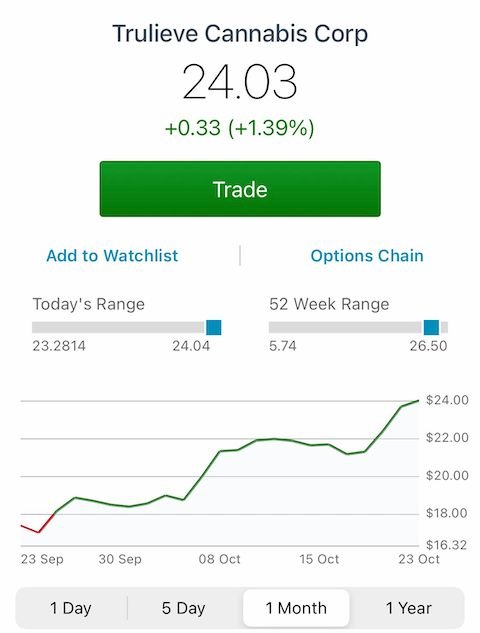Screen dimensions: 480x633
Task: Switch chart to 1 Day tab
Action: click(71, 608)
